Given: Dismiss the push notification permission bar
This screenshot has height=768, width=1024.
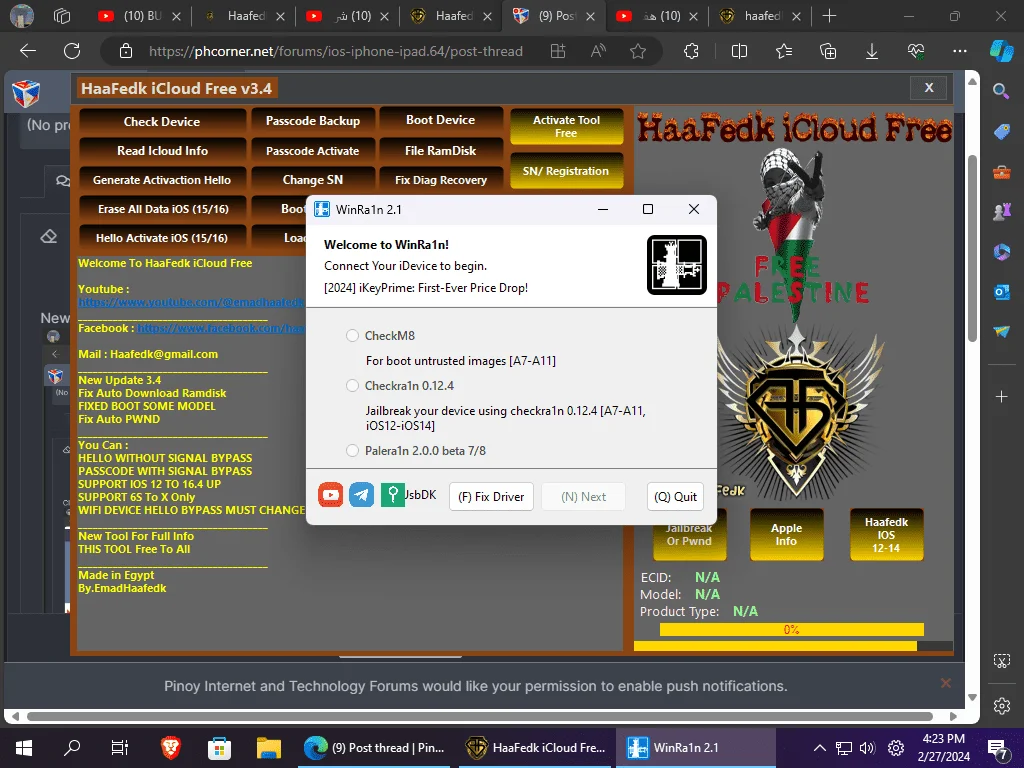Looking at the screenshot, I should click(946, 683).
